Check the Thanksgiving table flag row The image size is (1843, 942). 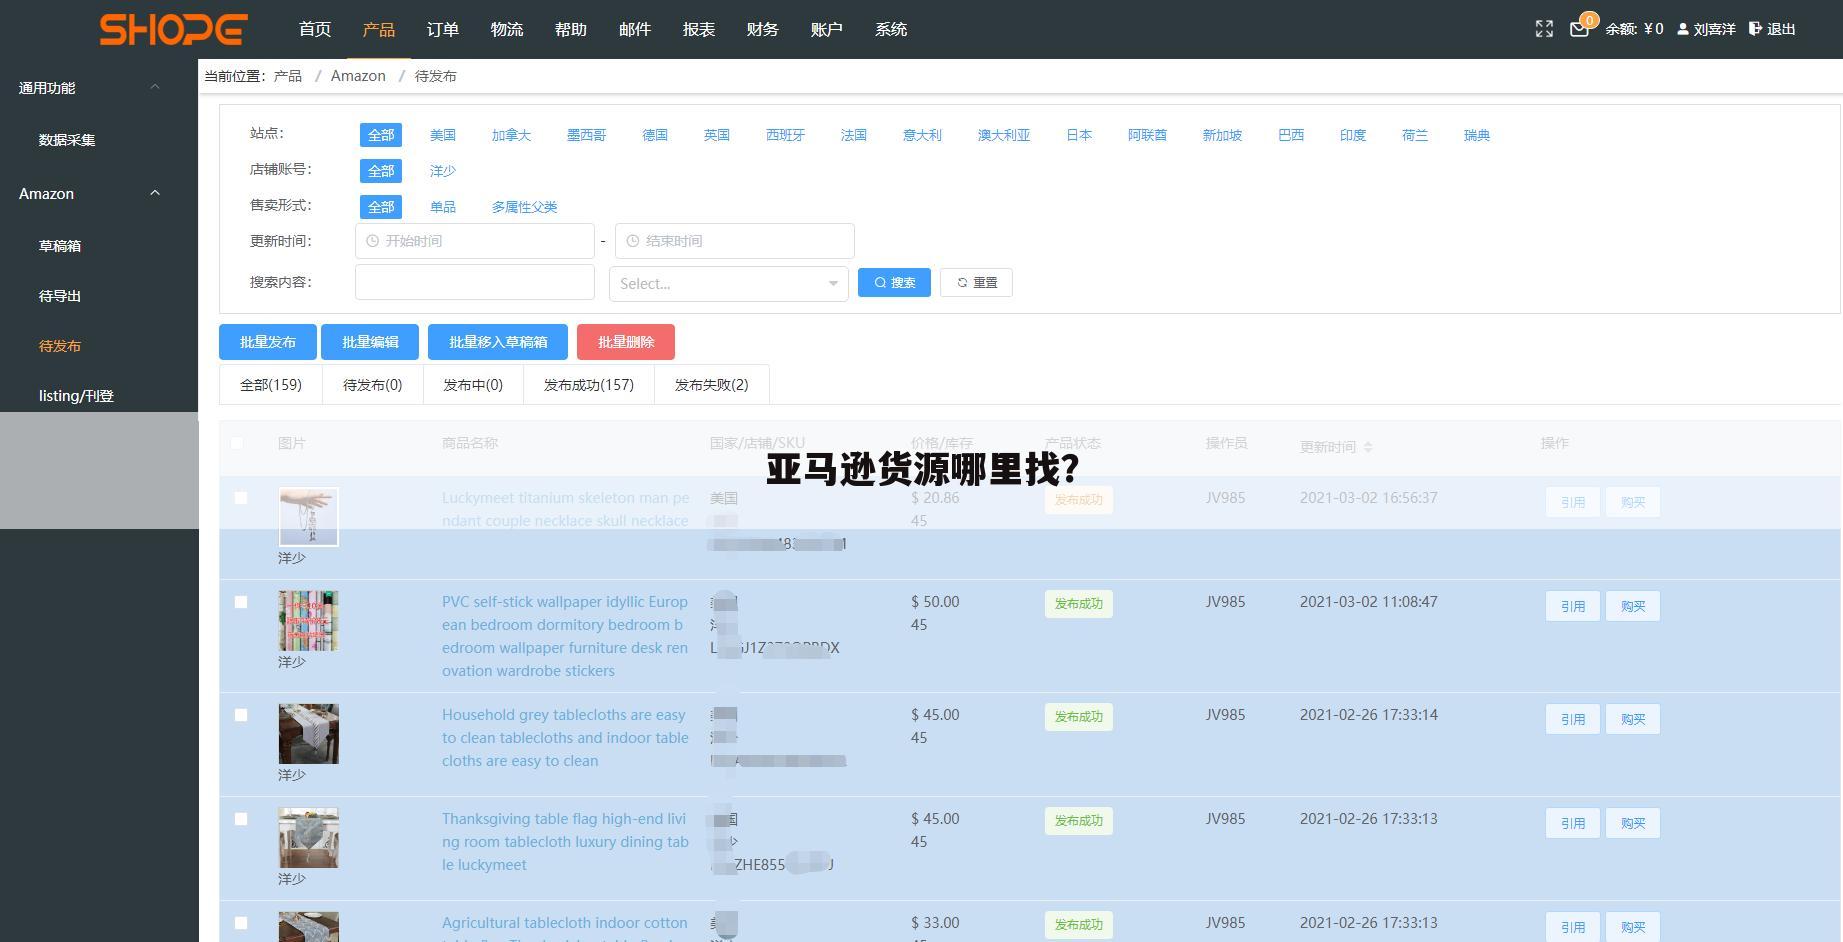(x=240, y=818)
